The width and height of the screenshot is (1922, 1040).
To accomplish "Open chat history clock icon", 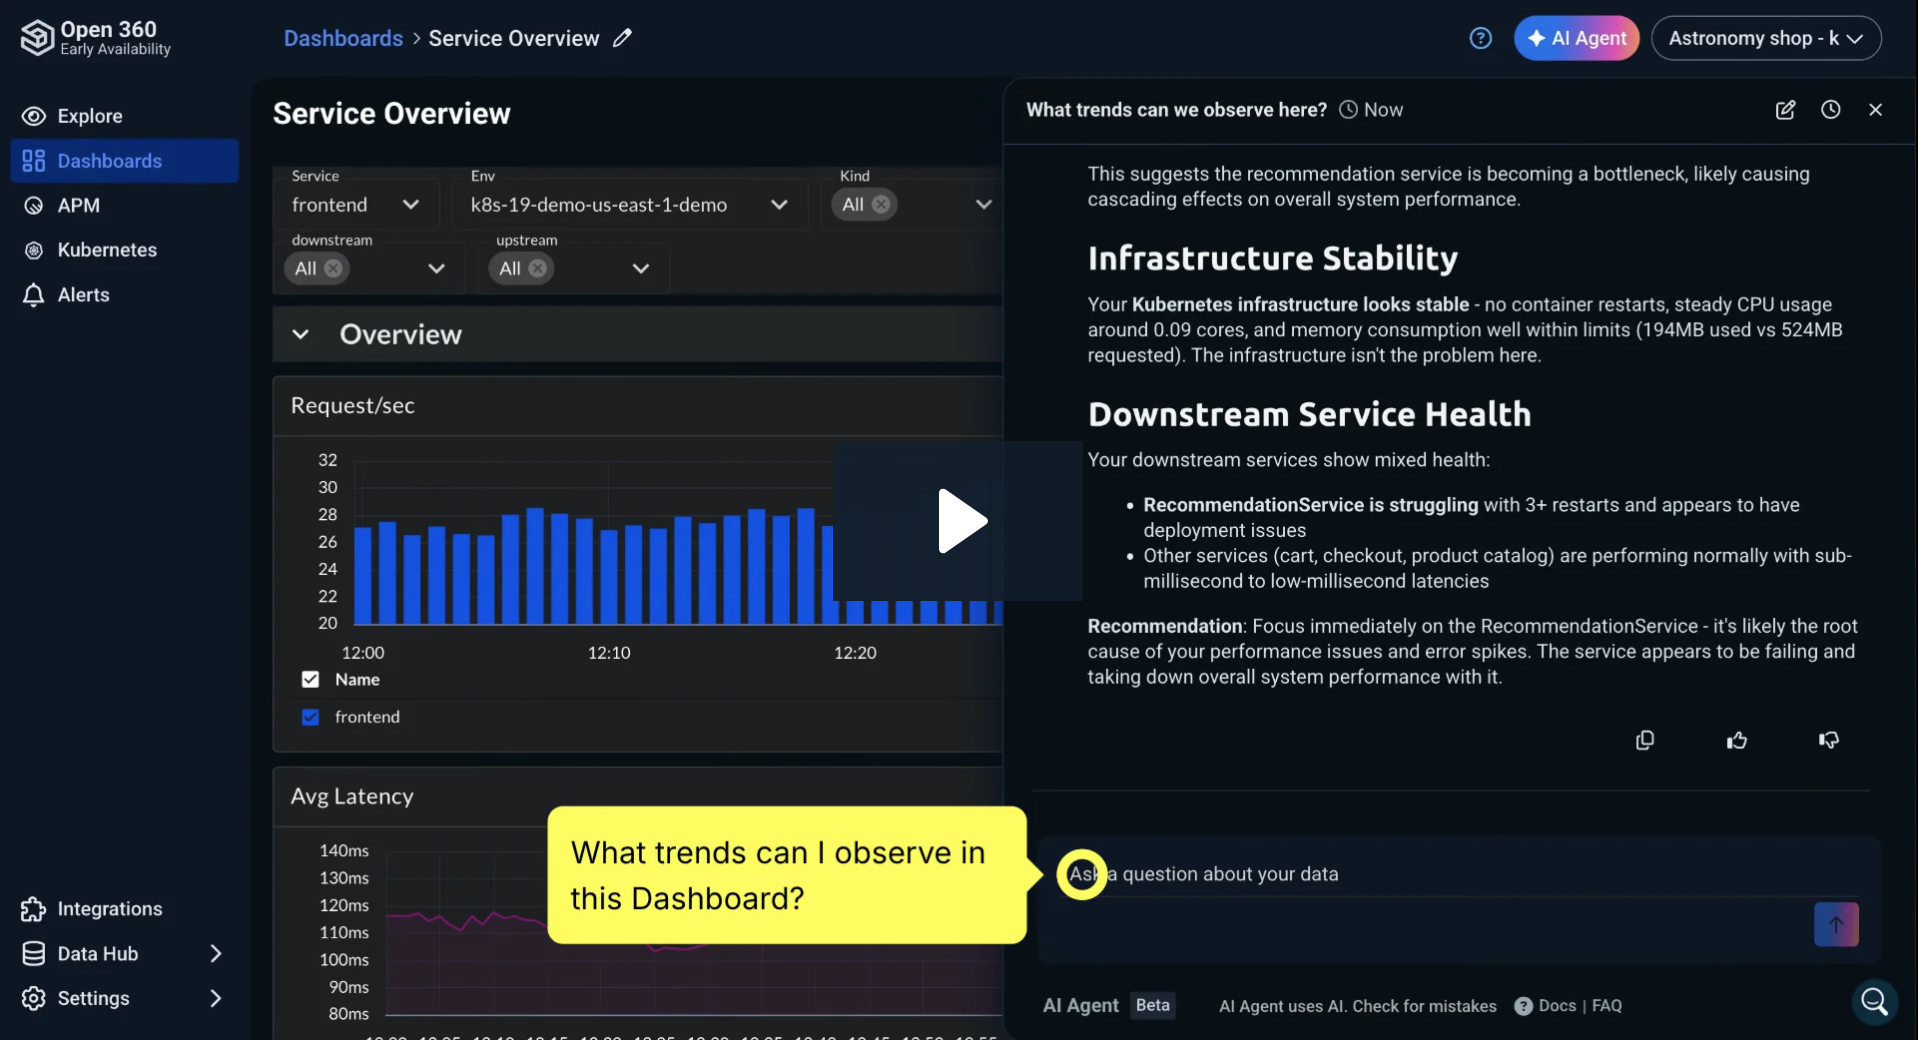I will pos(1830,110).
